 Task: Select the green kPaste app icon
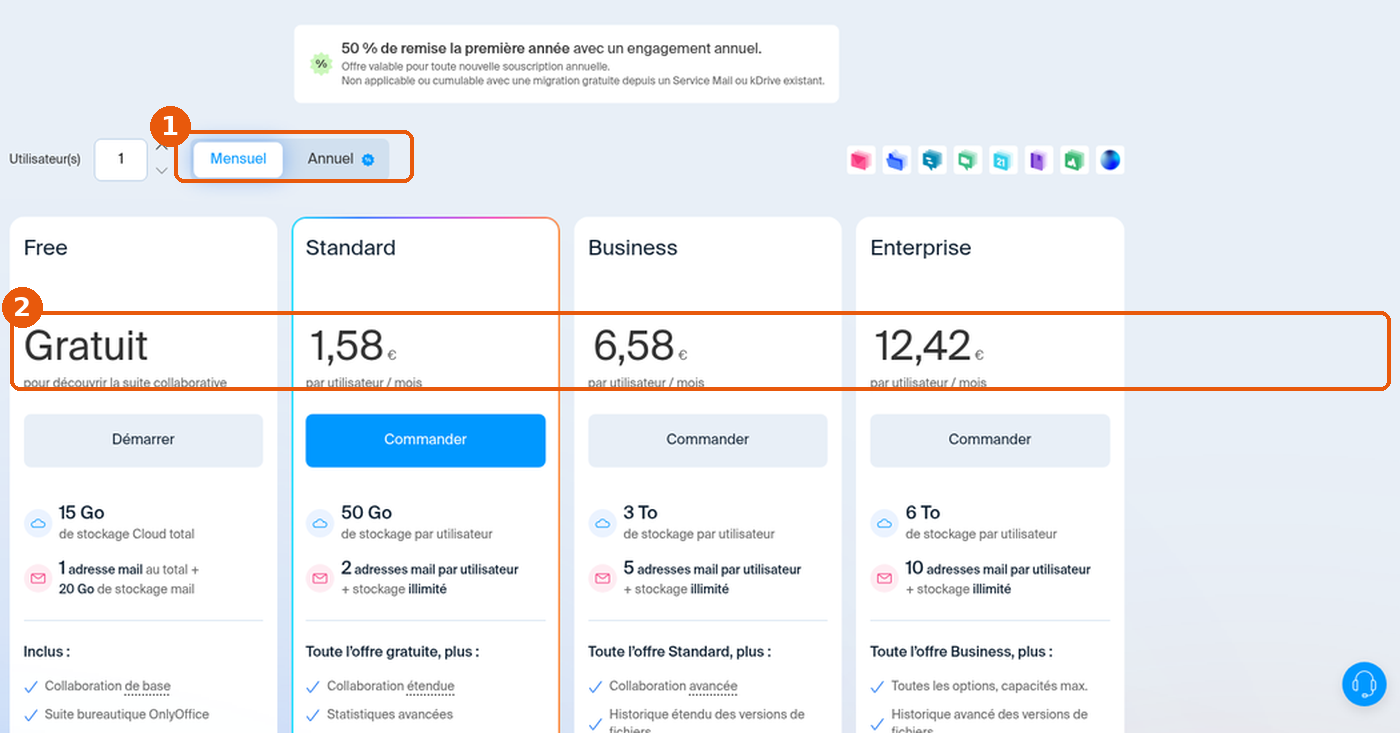pos(1075,160)
